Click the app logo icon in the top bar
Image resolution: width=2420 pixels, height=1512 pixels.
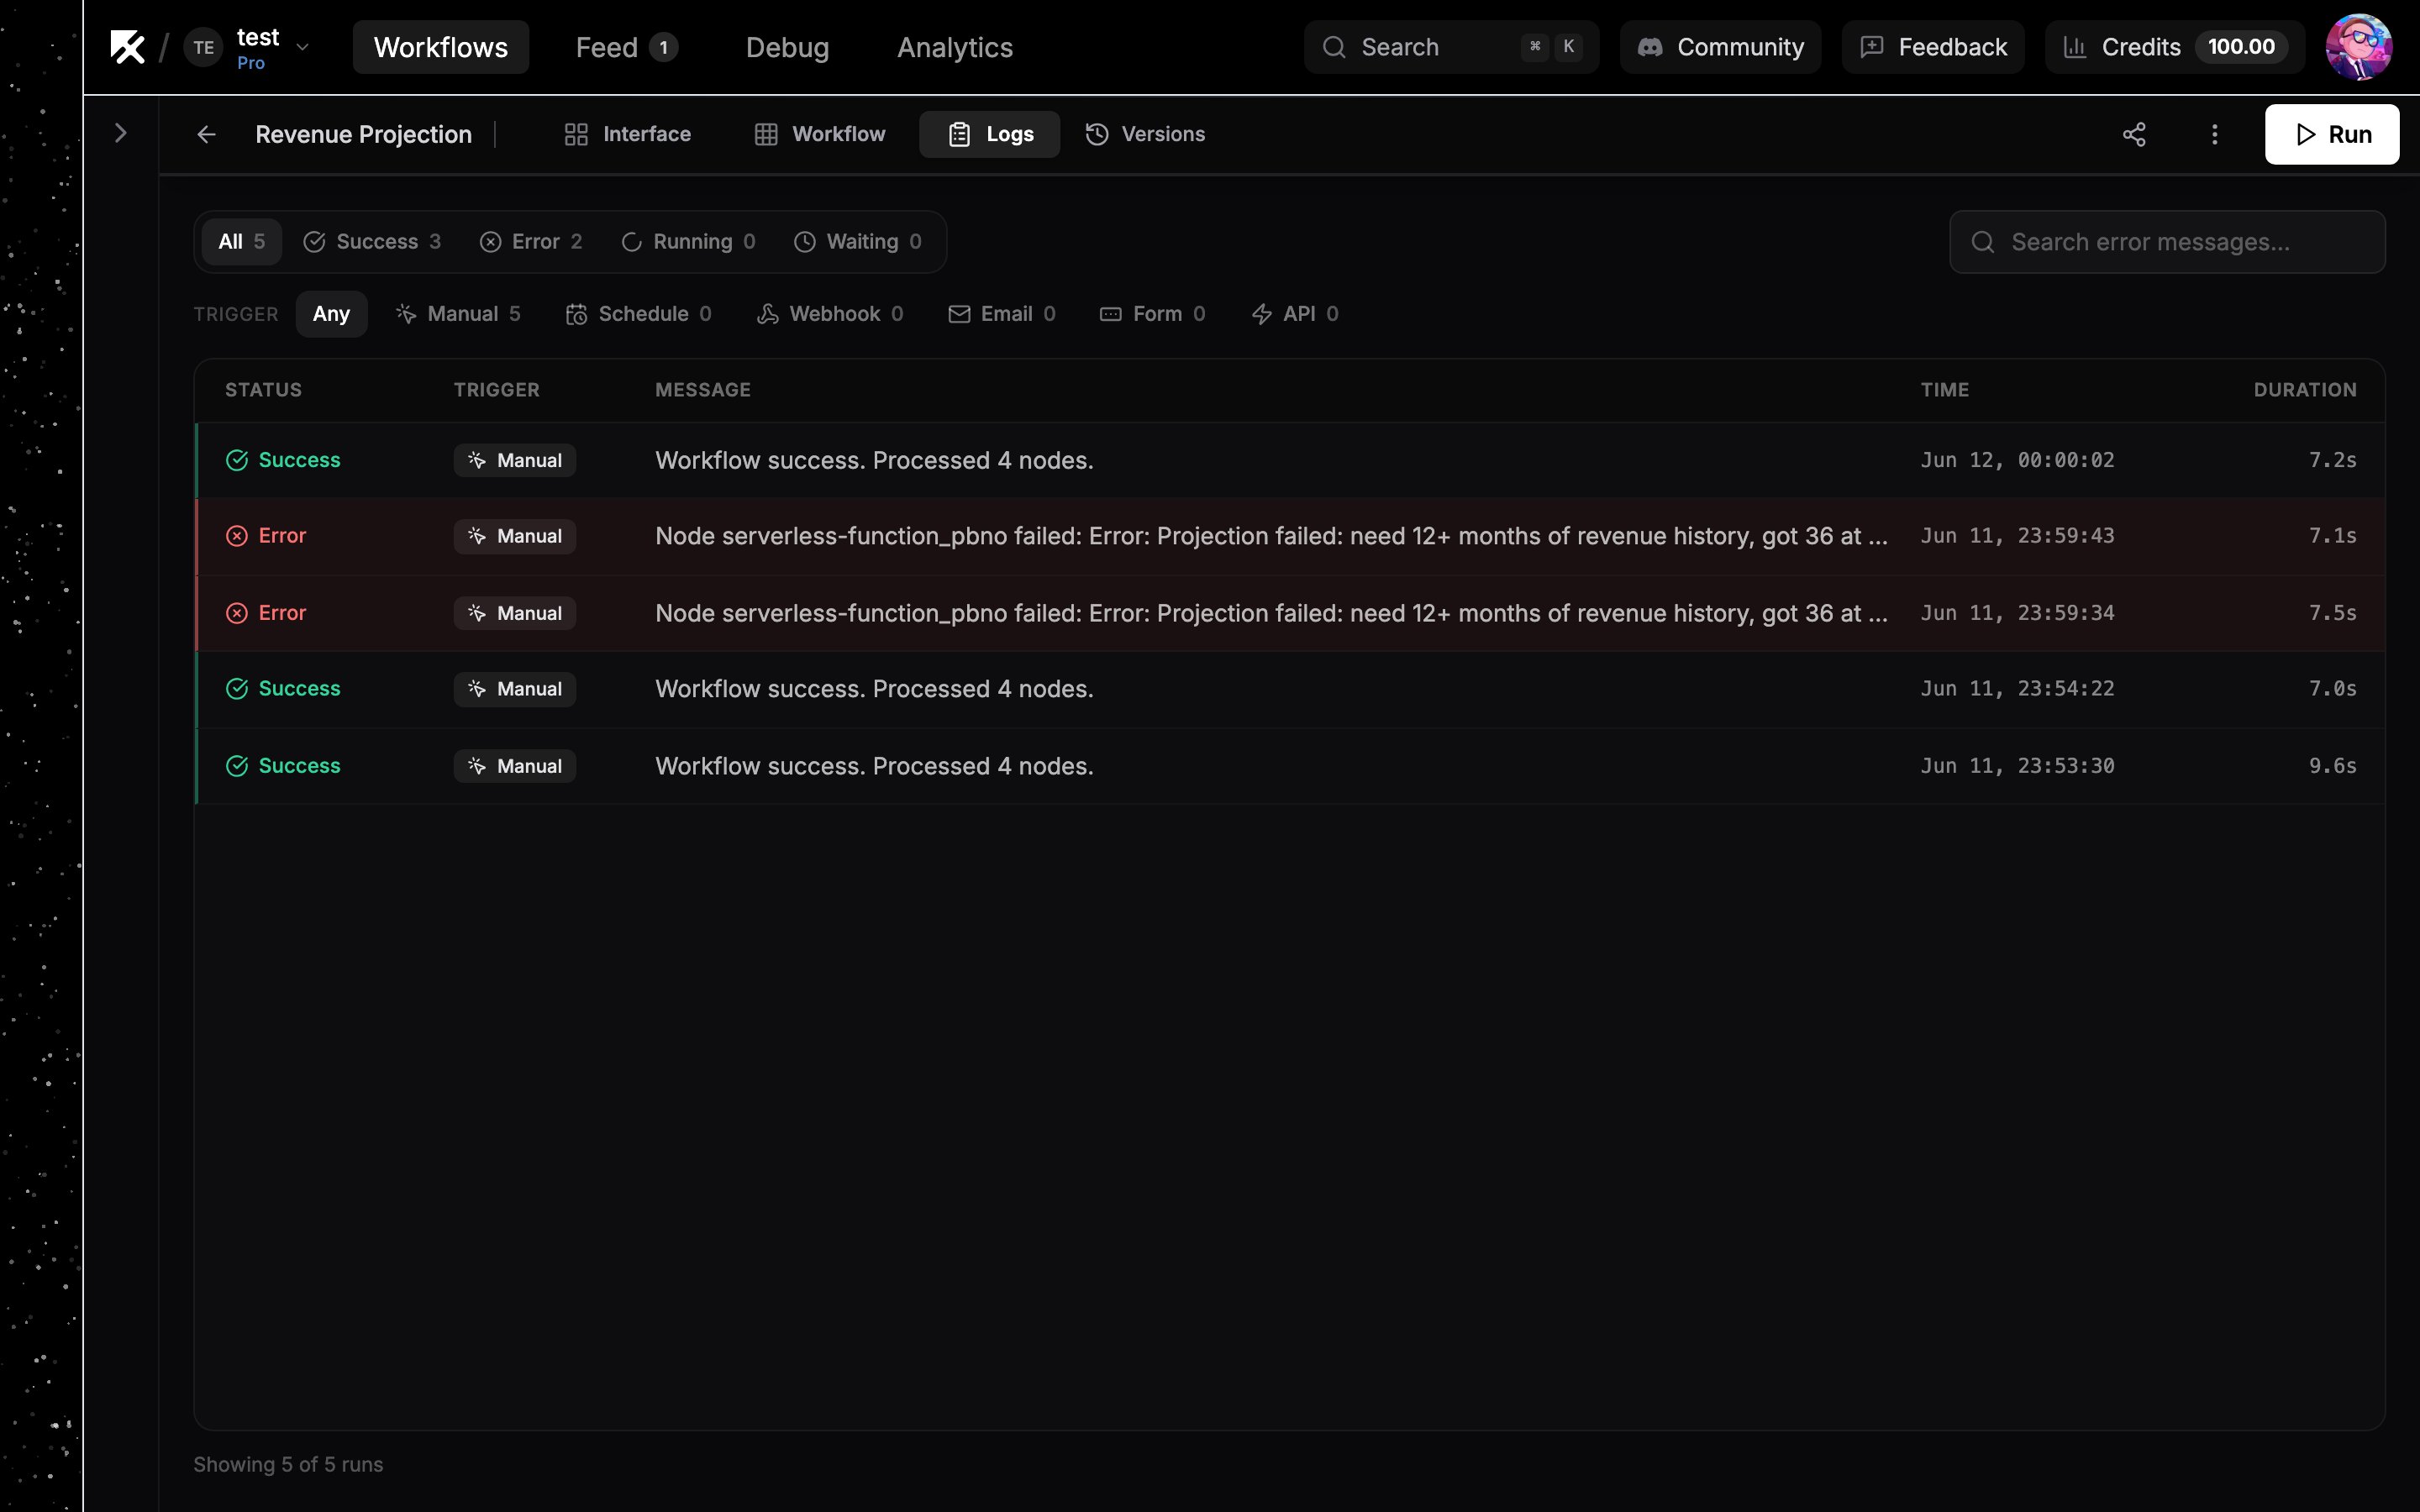(x=128, y=47)
